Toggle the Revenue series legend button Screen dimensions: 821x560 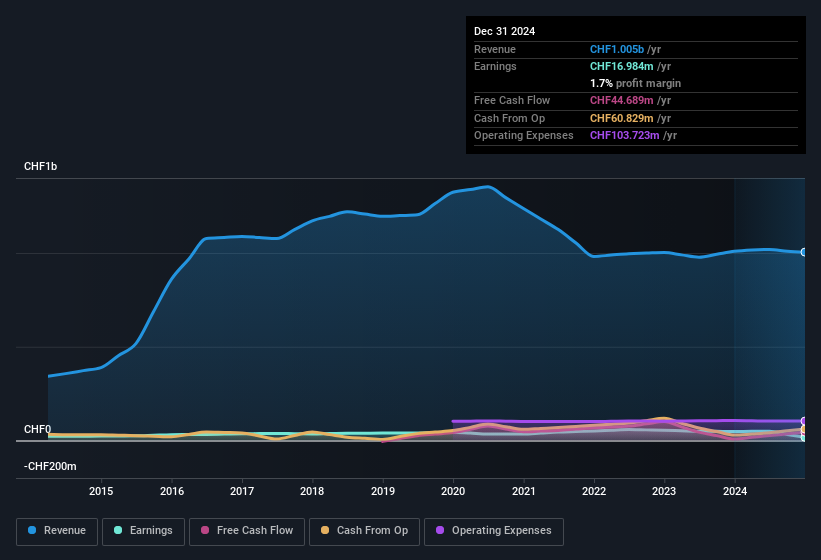[57, 532]
